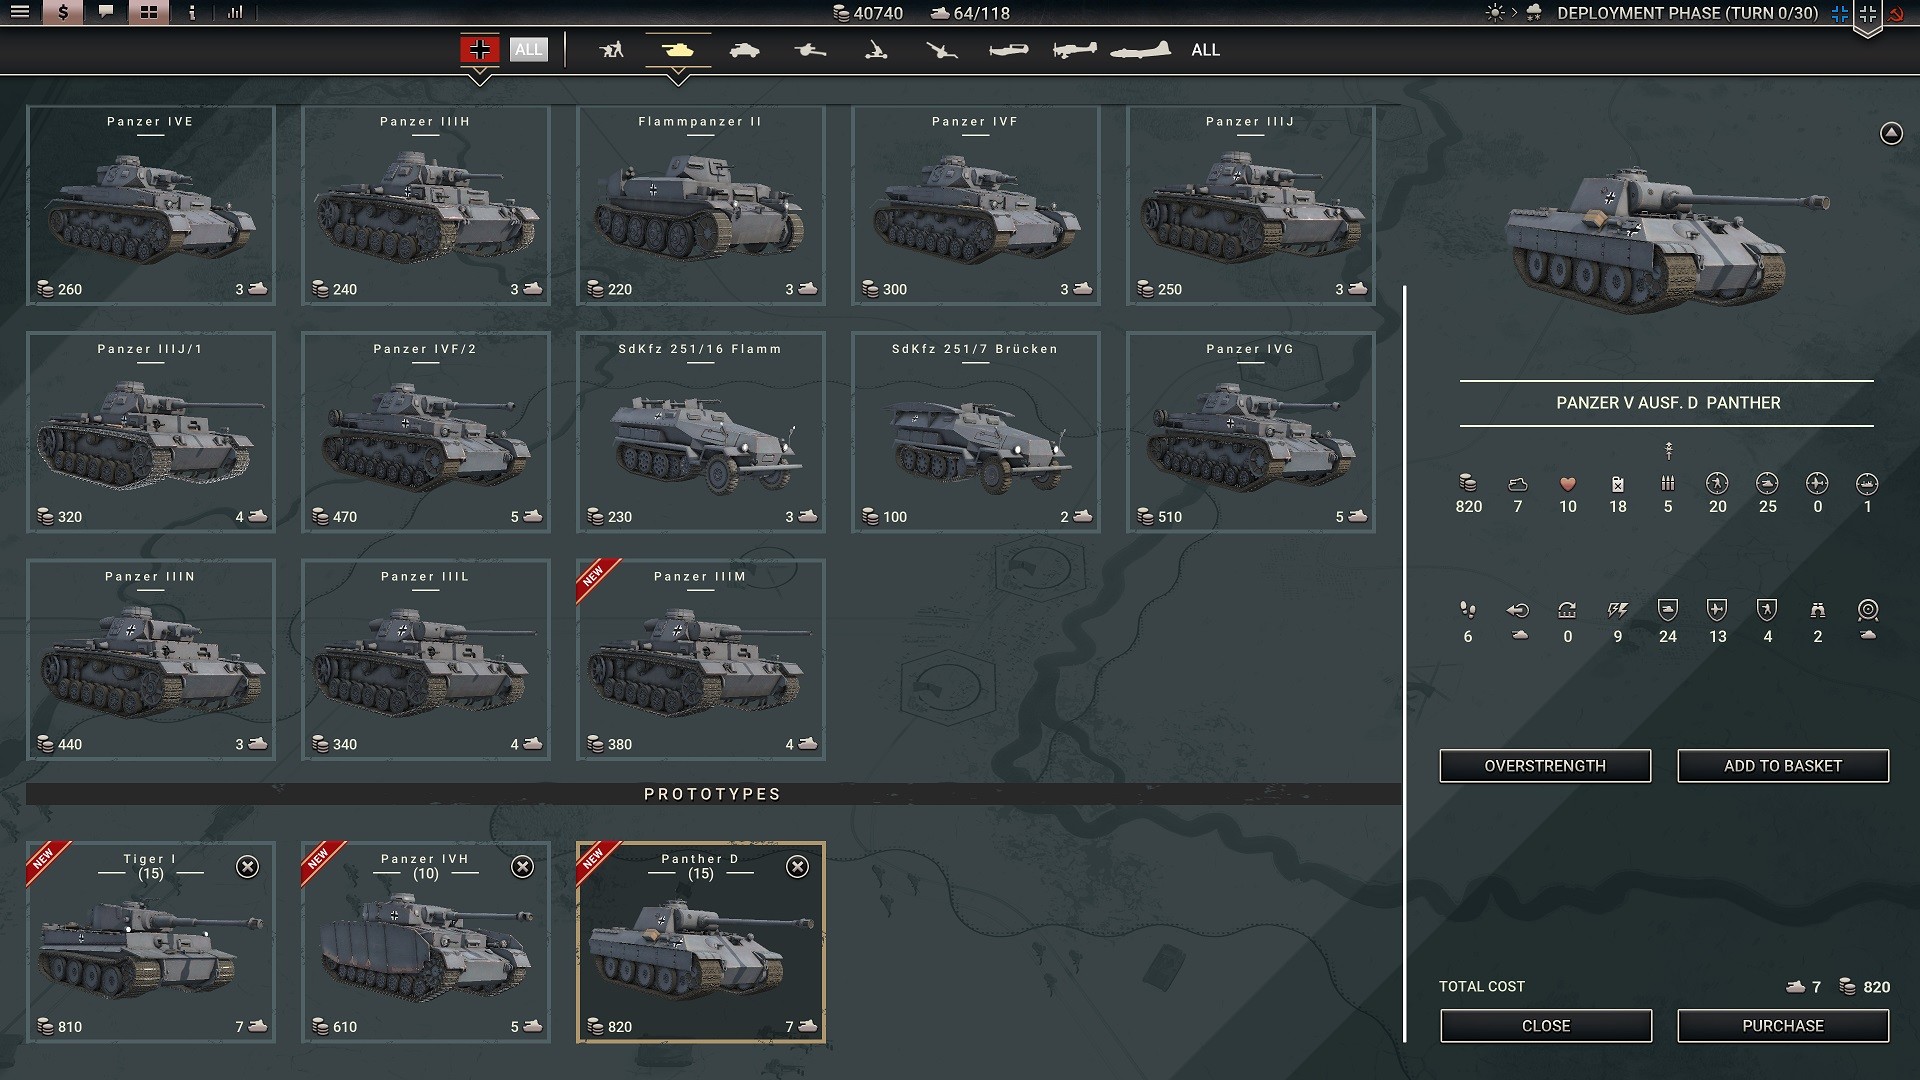Viewport: 1920px width, 1080px height.
Task: Click PURCHASE button to confirm basket
Action: (1782, 1026)
